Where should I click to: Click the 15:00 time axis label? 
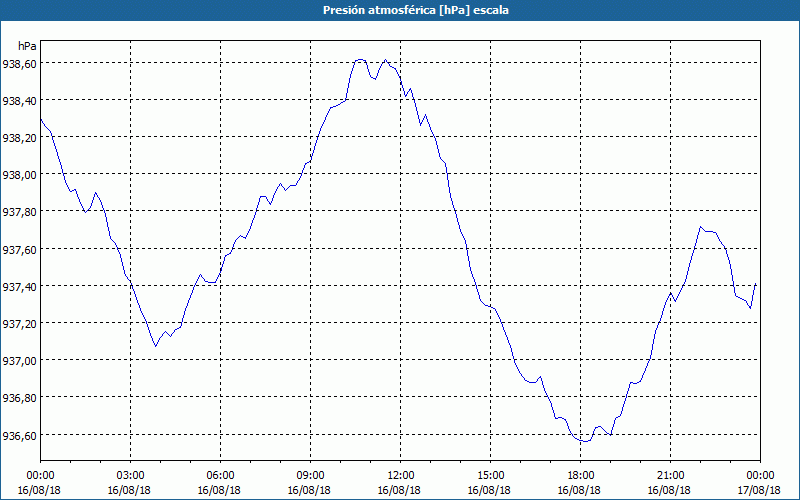coord(490,476)
